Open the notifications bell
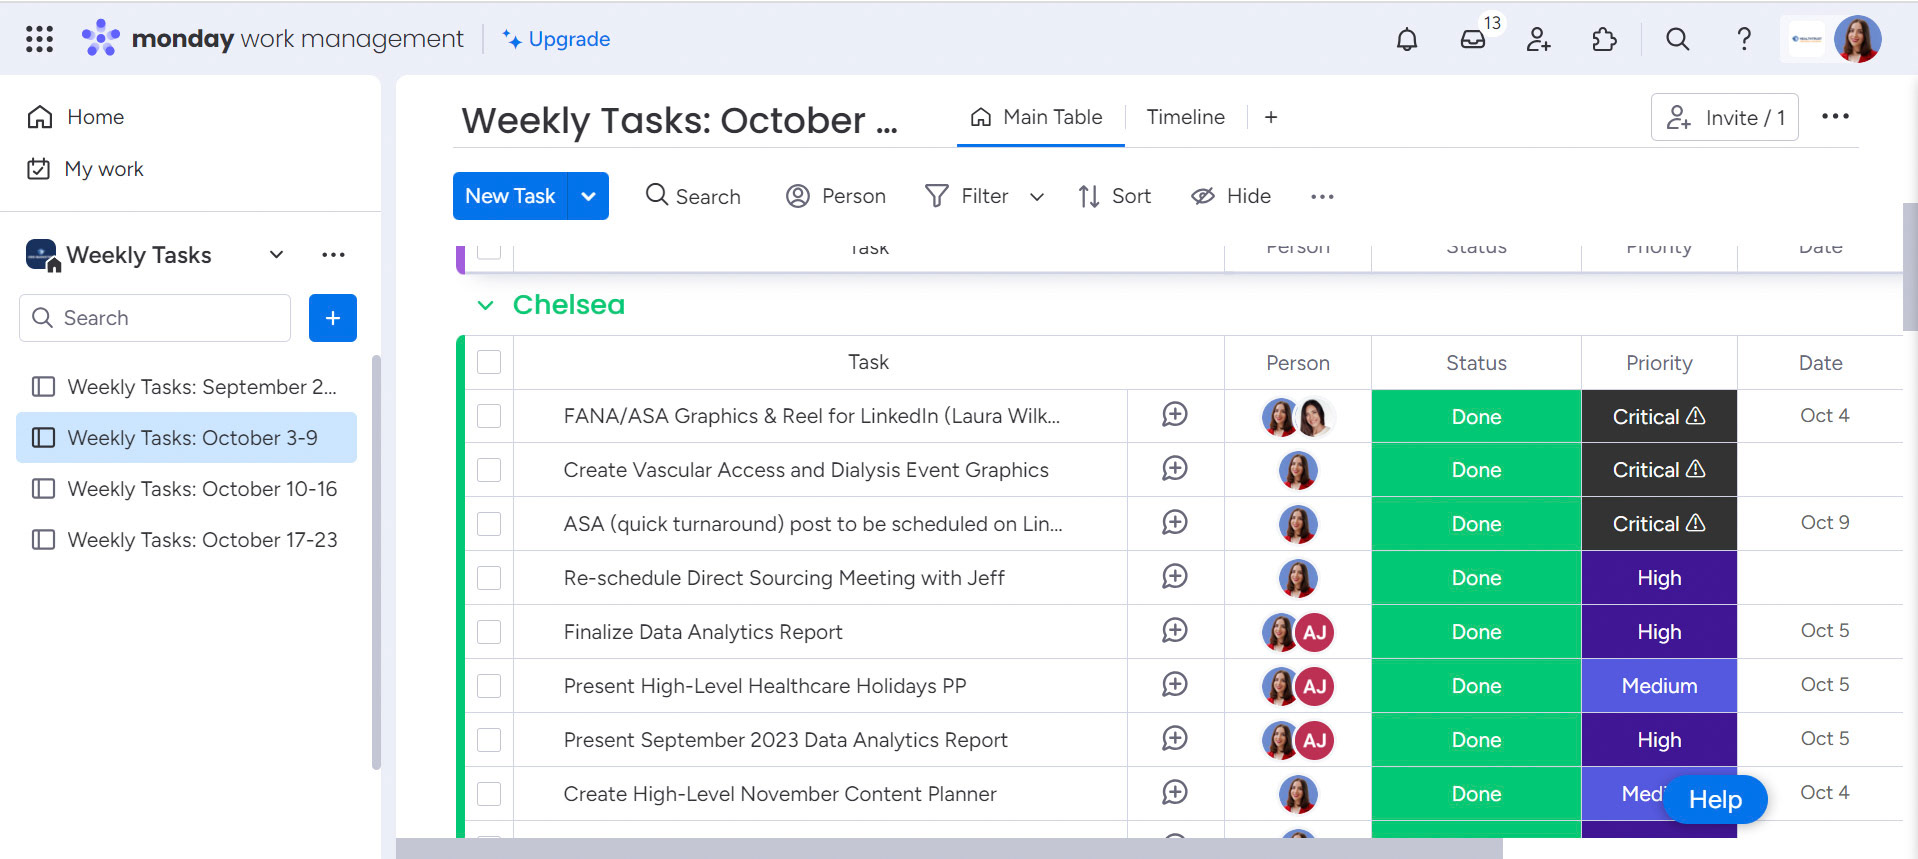1918x859 pixels. click(1407, 39)
